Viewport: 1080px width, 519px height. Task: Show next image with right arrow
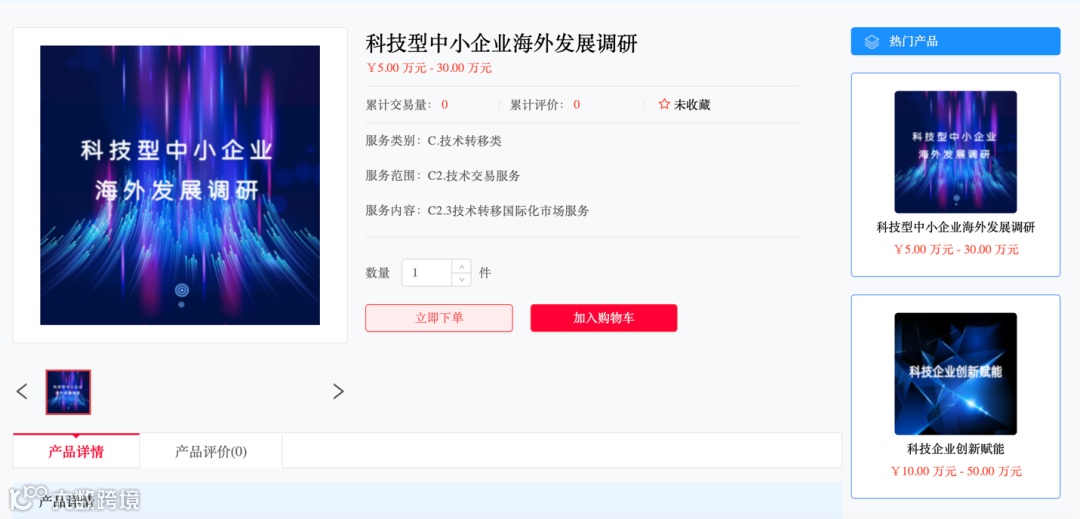pos(338,392)
